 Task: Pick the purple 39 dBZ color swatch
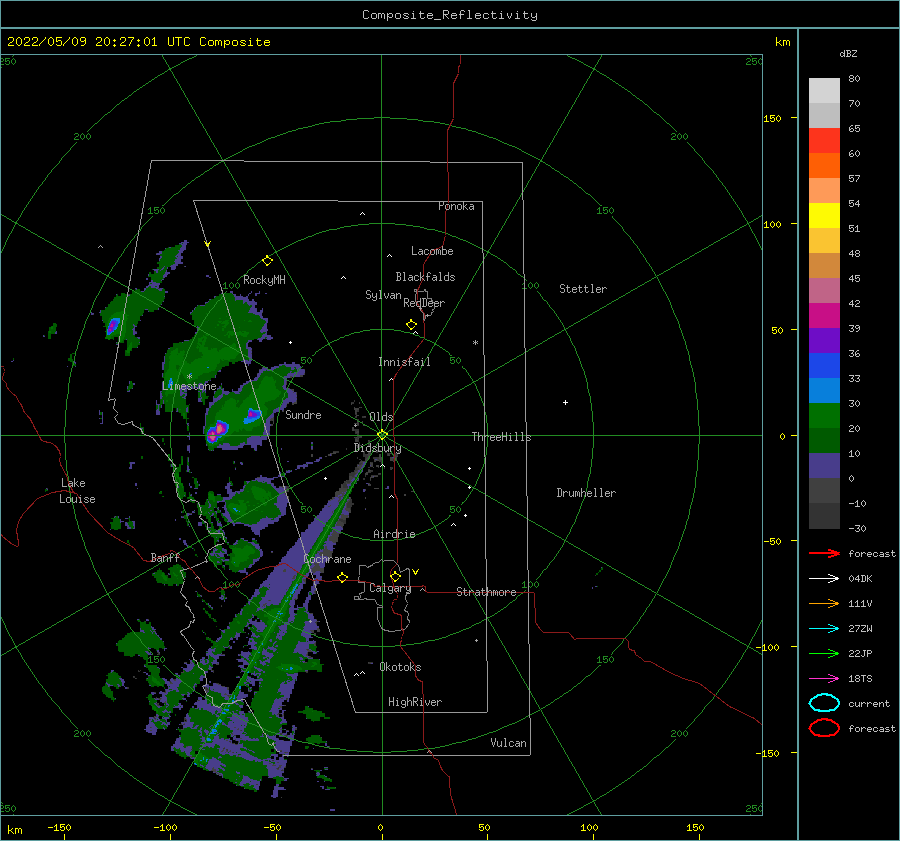(824, 340)
